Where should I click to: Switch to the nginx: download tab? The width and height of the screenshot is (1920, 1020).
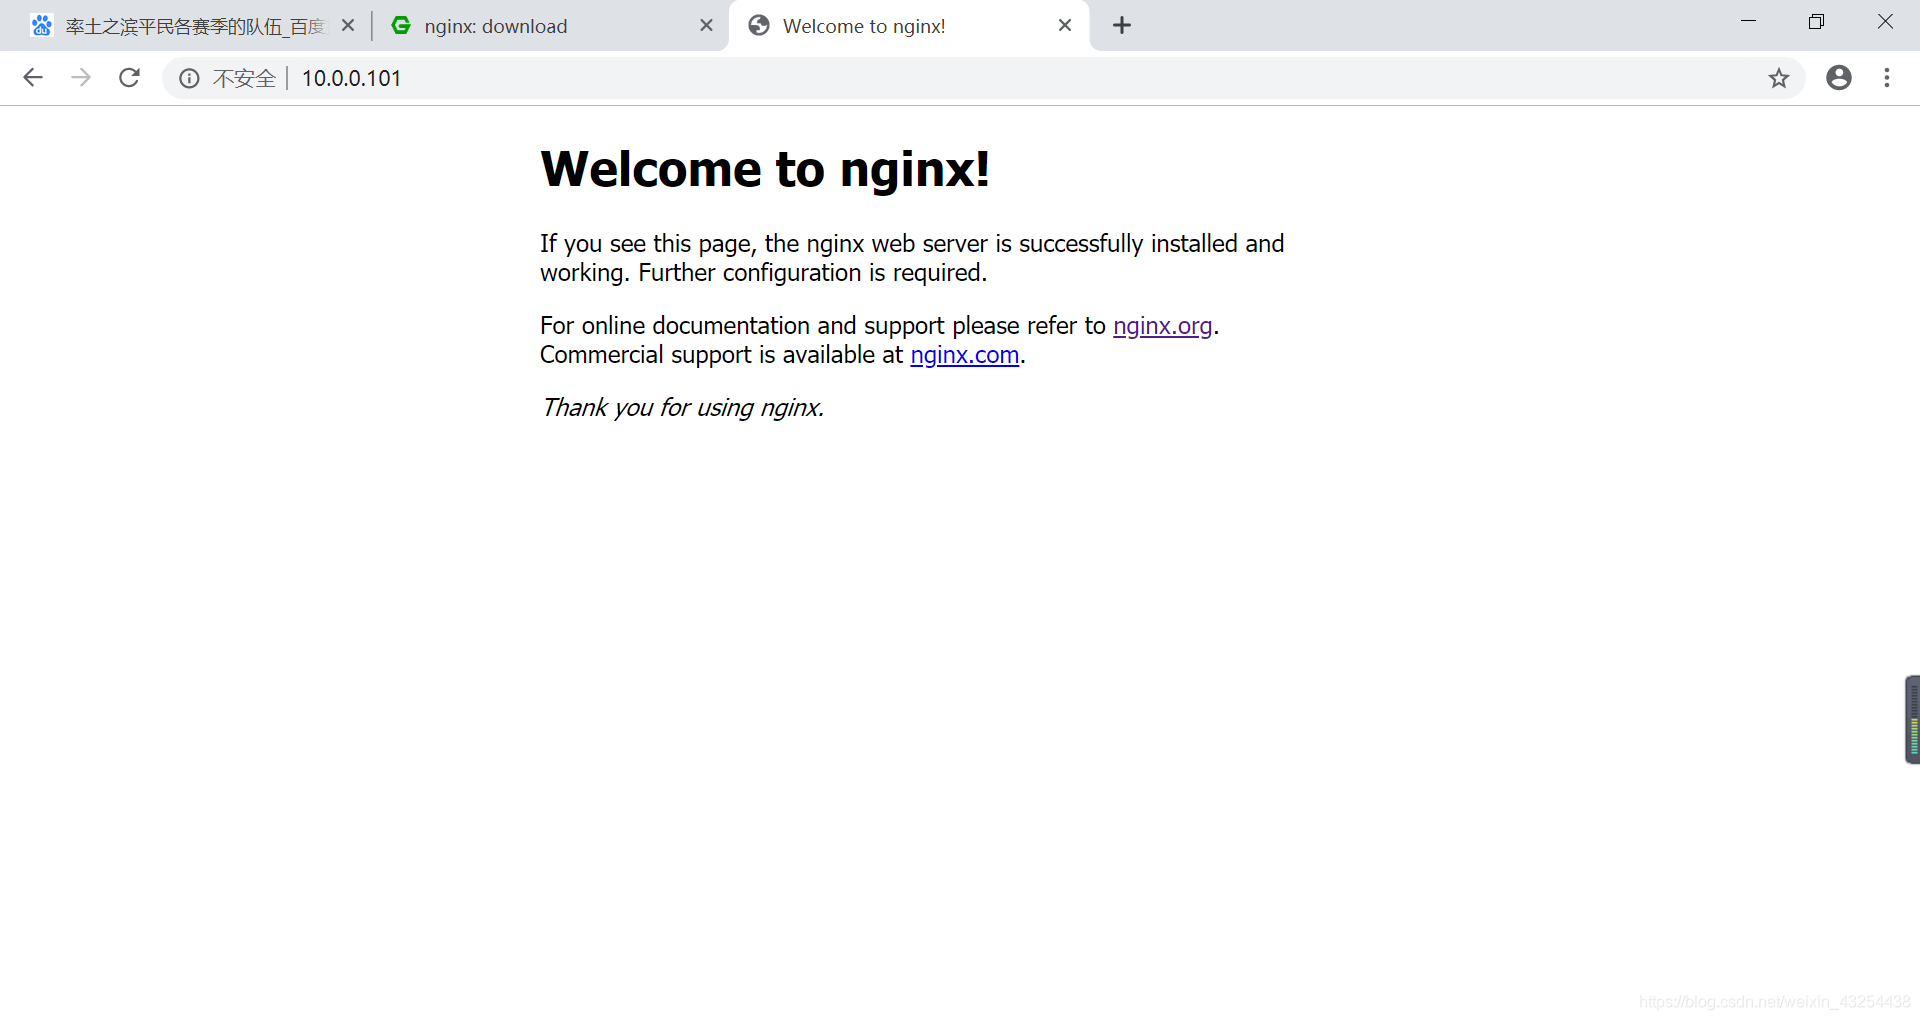coord(550,26)
